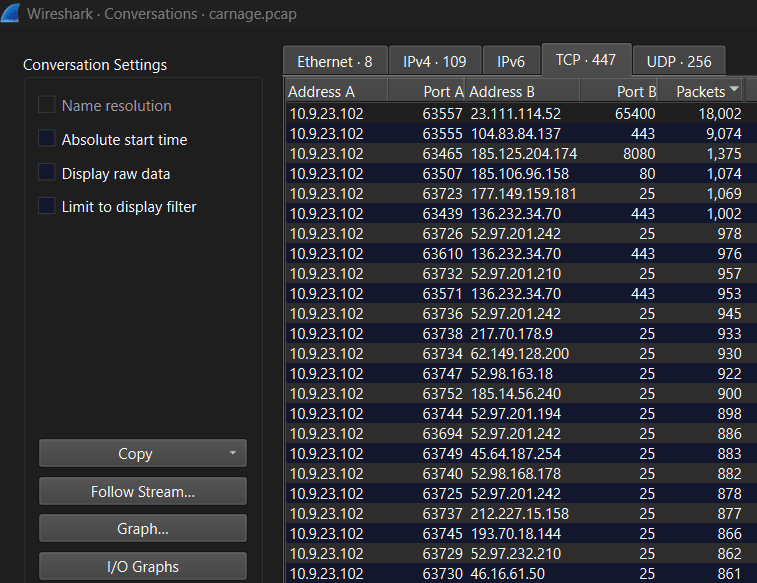Check Limit to display filter
757x583 pixels.
coord(46,206)
